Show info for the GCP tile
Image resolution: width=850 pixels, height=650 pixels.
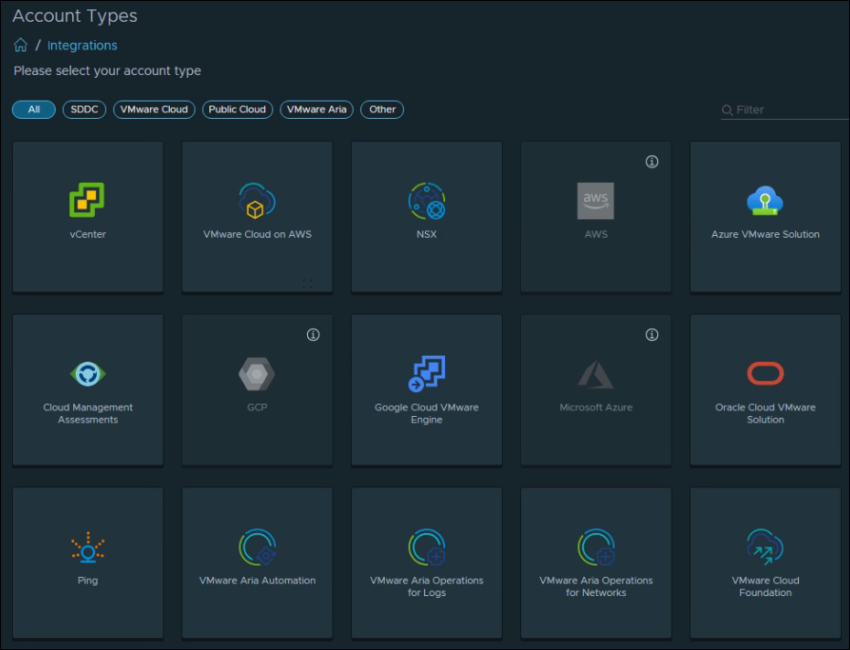click(x=313, y=335)
